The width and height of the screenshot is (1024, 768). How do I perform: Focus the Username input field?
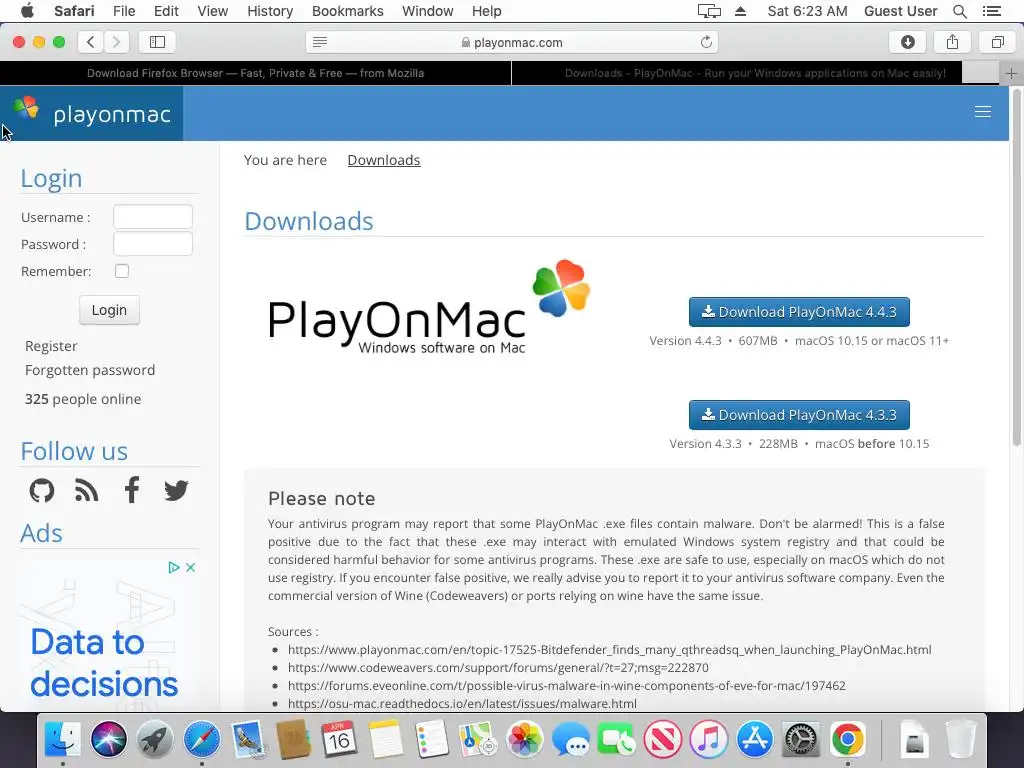(x=153, y=217)
